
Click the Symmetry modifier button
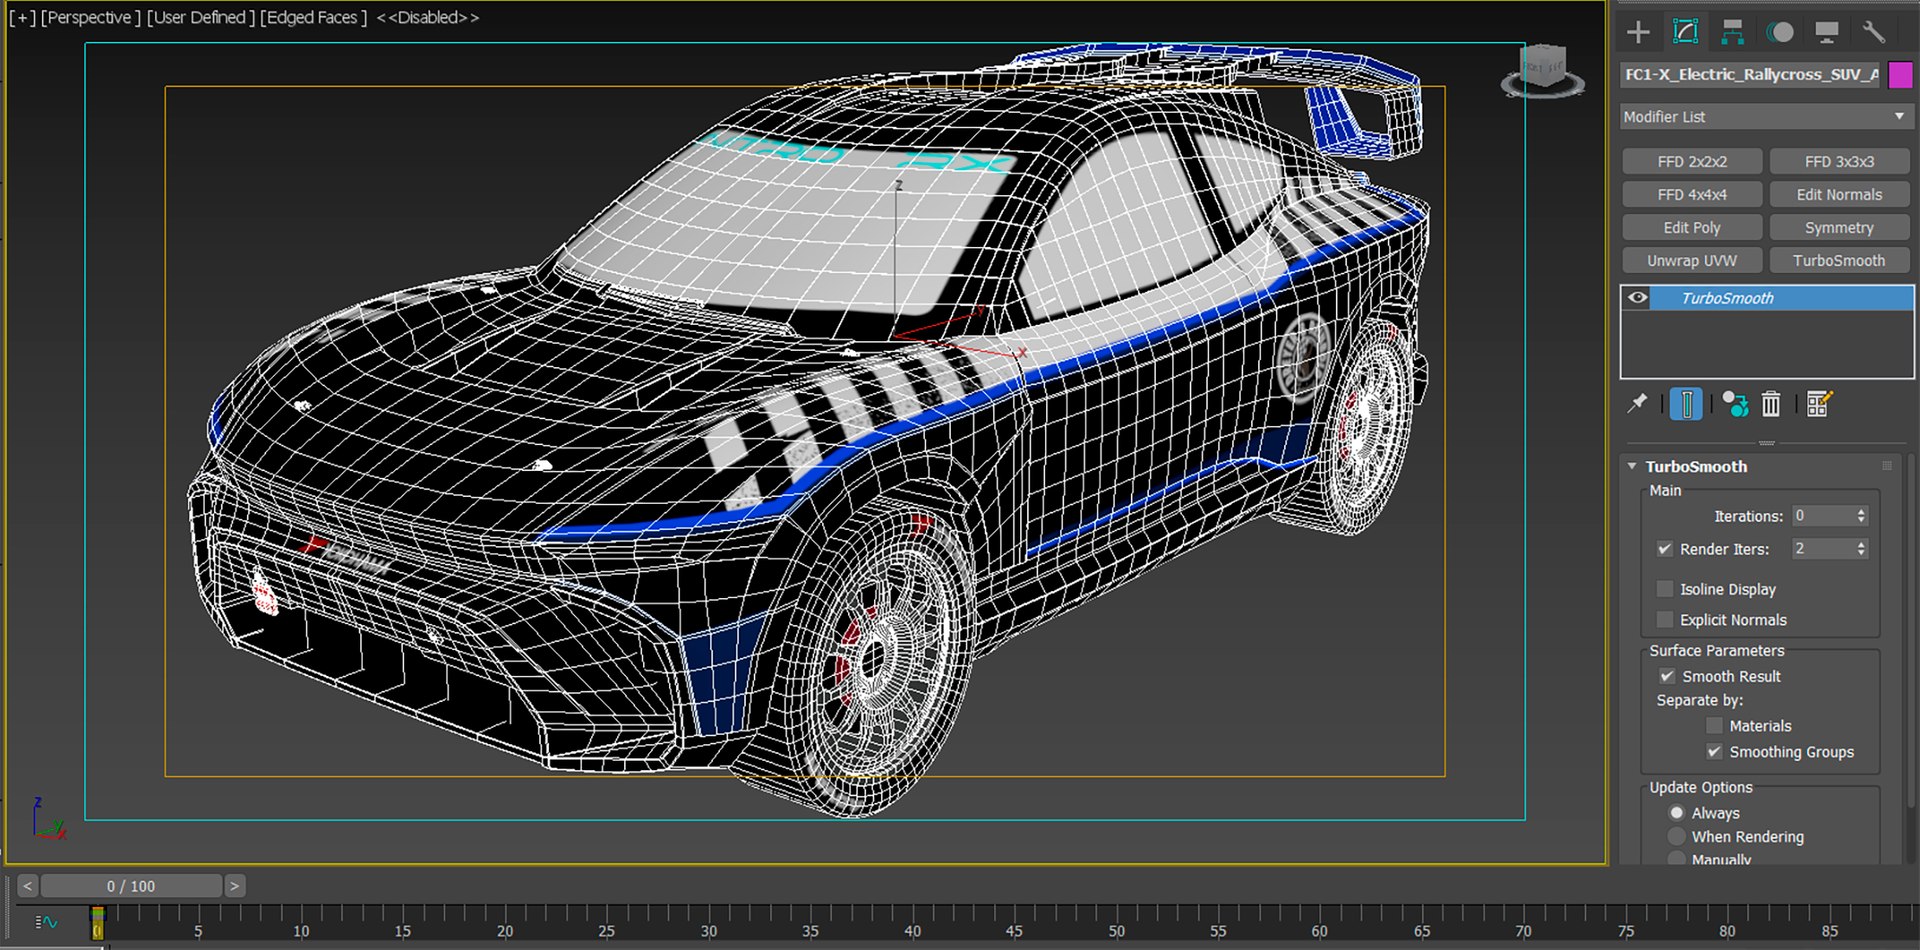pyautogui.click(x=1839, y=227)
